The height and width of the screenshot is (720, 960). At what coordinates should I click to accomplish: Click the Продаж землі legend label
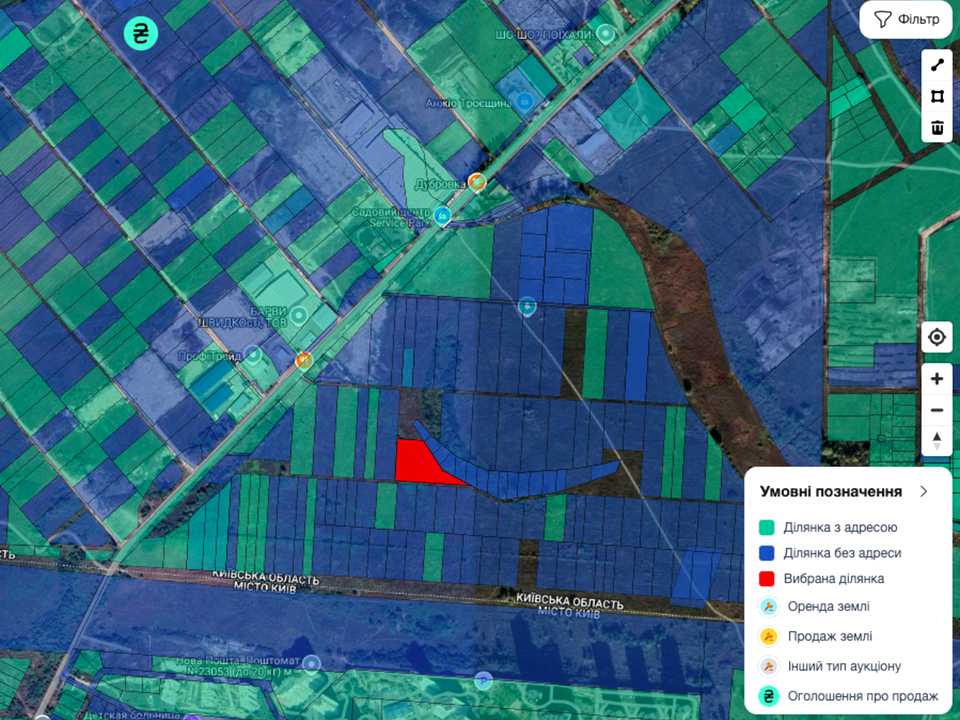(830, 636)
